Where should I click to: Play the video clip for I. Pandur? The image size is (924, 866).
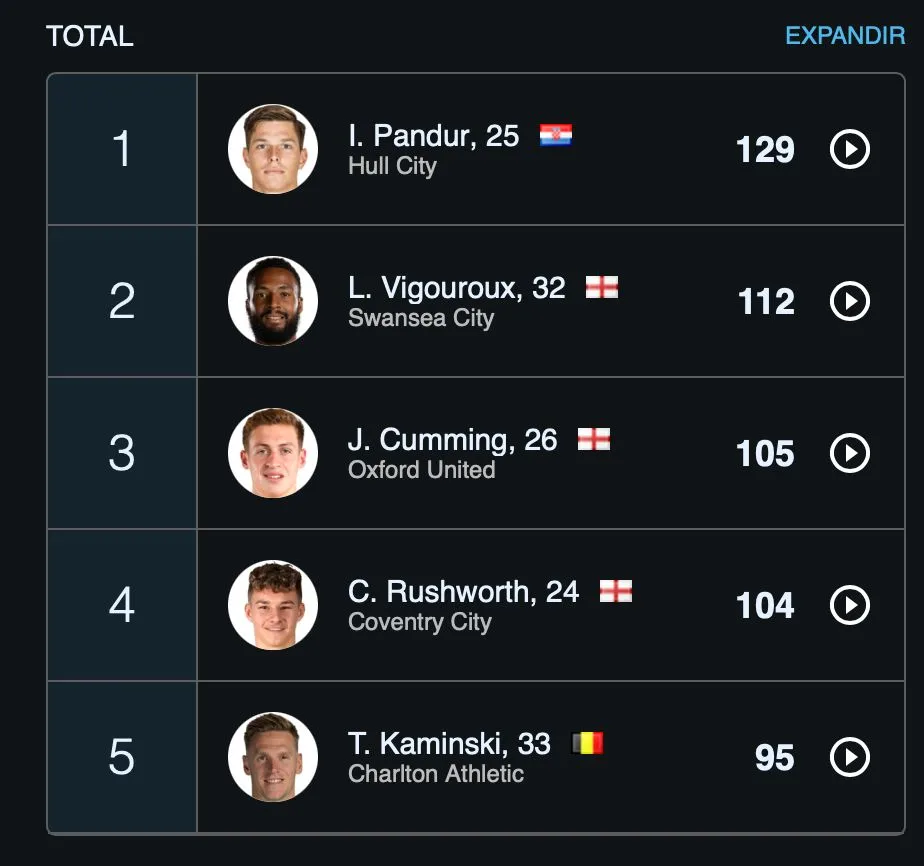[x=849, y=150]
